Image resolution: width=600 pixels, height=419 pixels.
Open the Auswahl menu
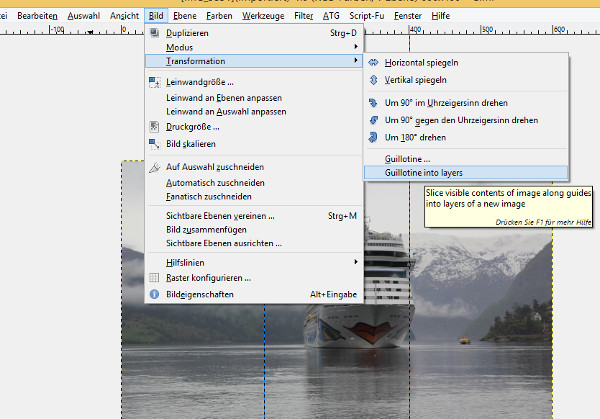coord(83,16)
